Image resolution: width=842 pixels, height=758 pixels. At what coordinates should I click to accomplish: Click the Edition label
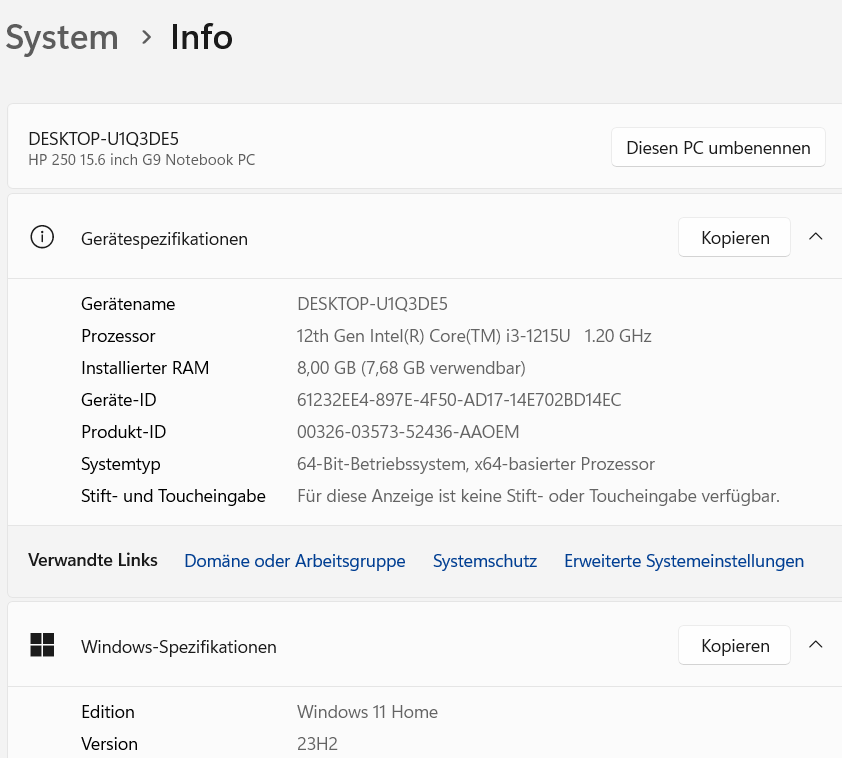[x=108, y=712]
